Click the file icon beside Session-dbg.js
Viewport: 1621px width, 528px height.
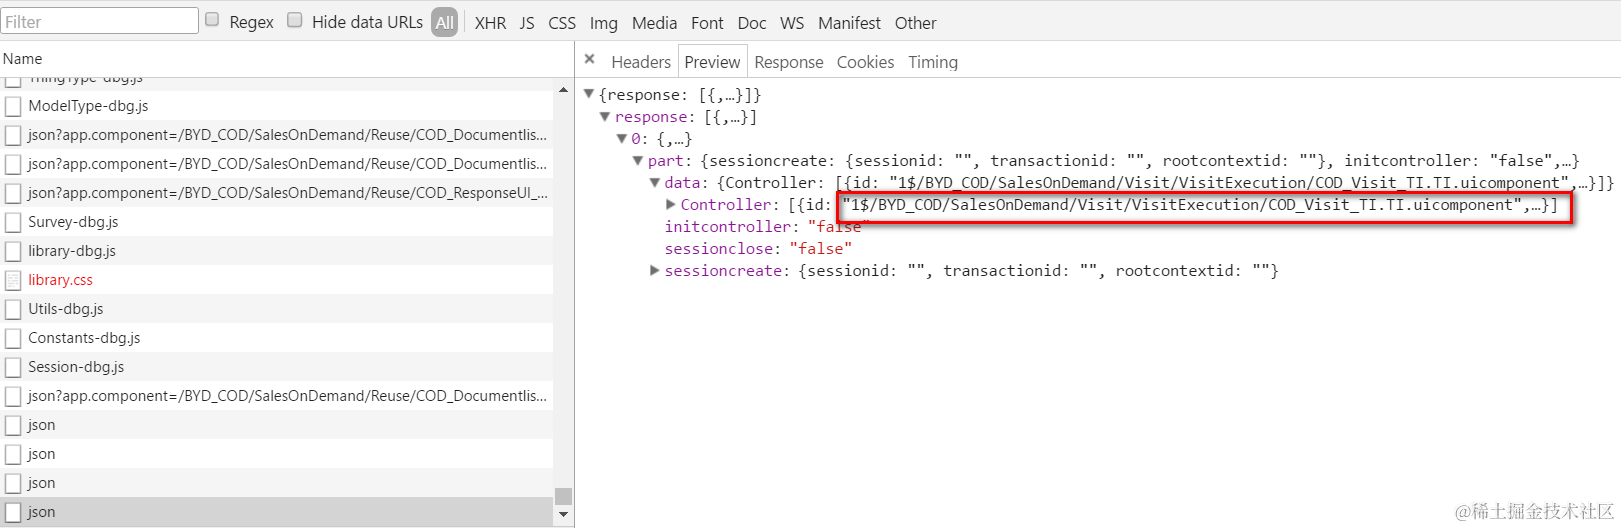point(13,367)
